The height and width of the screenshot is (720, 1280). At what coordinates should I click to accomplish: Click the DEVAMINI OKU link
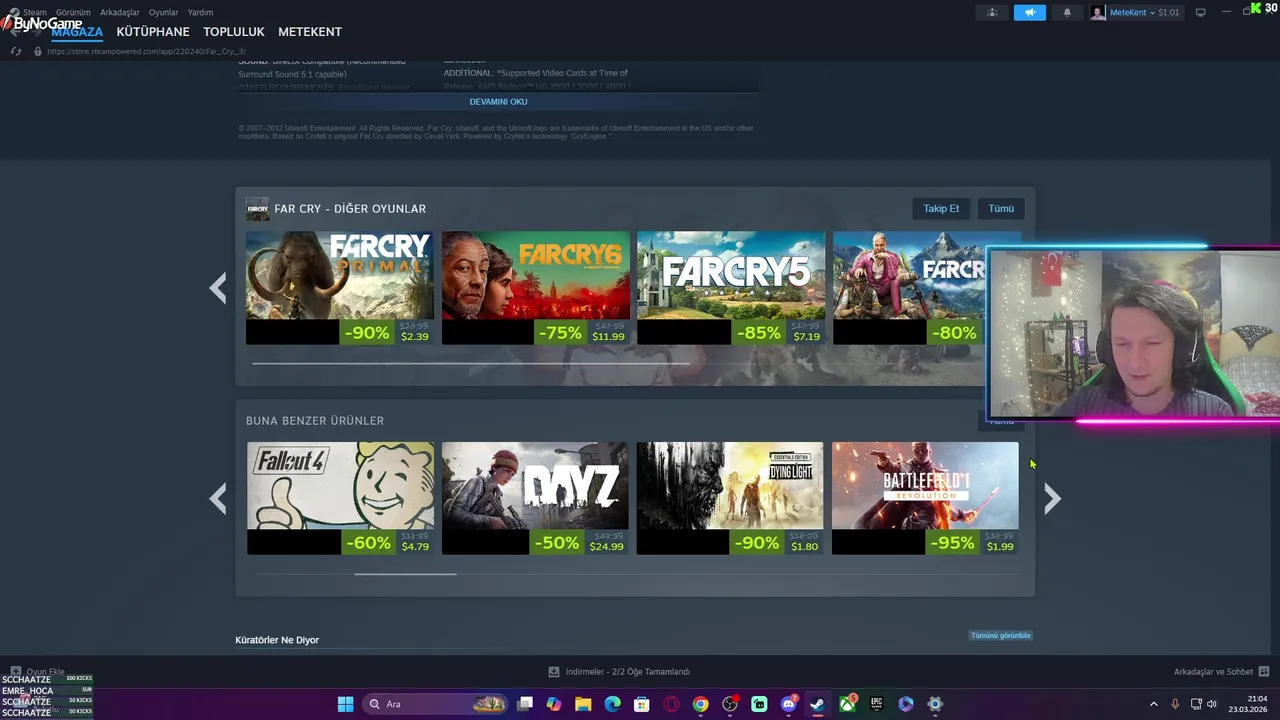(x=498, y=102)
